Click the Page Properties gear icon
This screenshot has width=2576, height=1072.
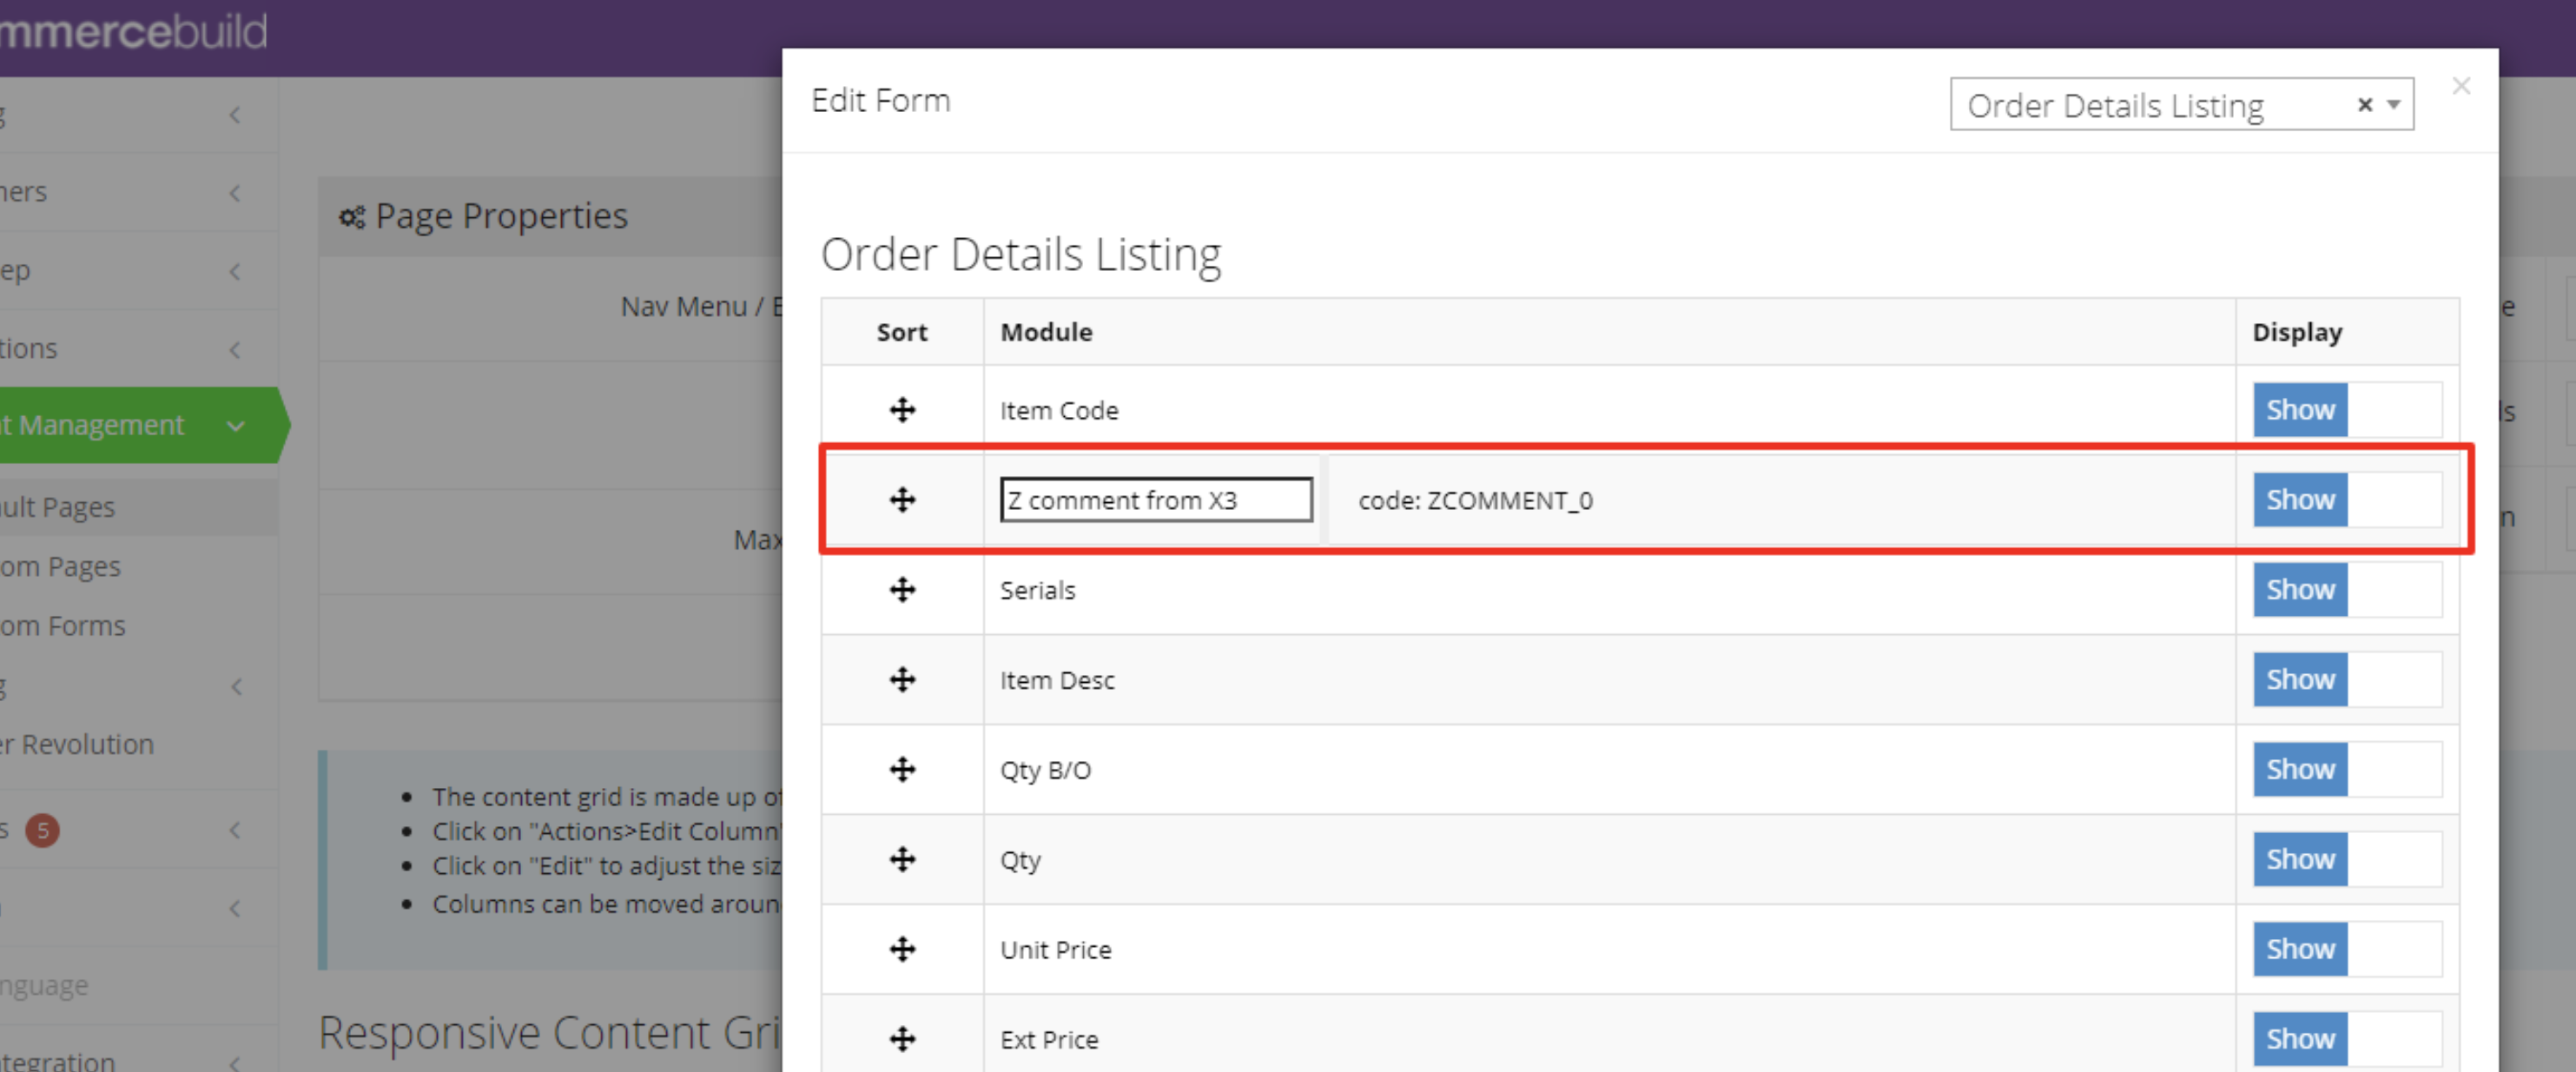click(351, 217)
